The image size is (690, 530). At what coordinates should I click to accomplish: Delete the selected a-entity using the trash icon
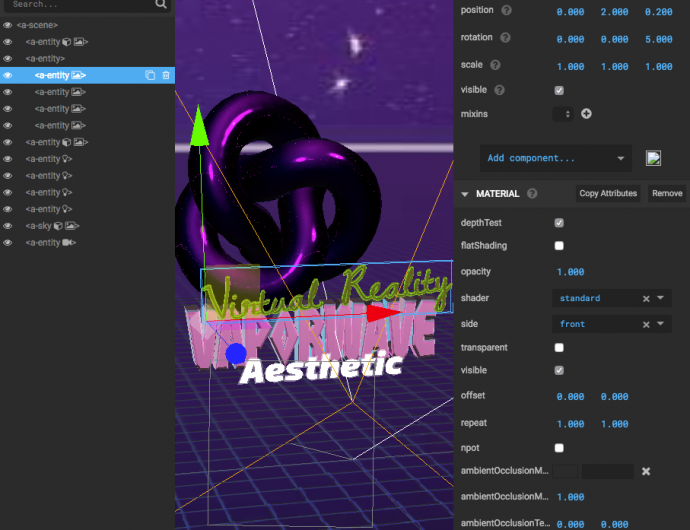tap(166, 75)
